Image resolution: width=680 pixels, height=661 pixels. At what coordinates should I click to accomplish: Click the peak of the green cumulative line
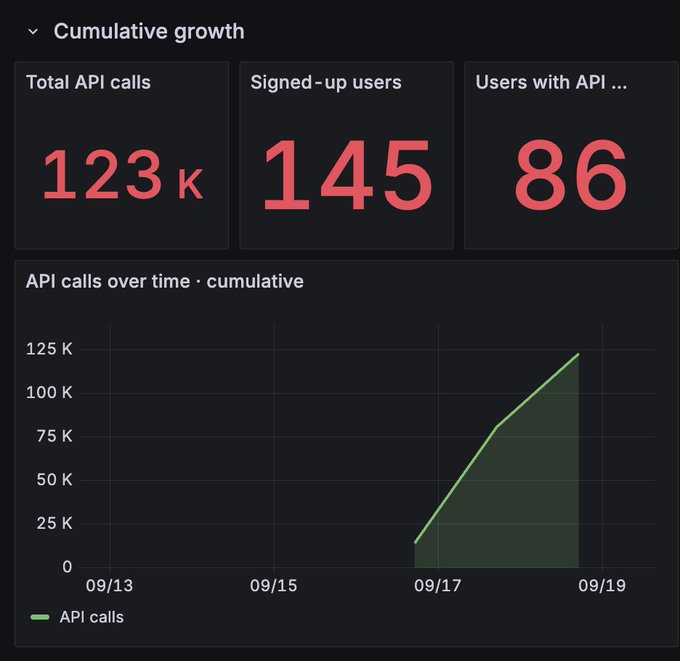(578, 355)
